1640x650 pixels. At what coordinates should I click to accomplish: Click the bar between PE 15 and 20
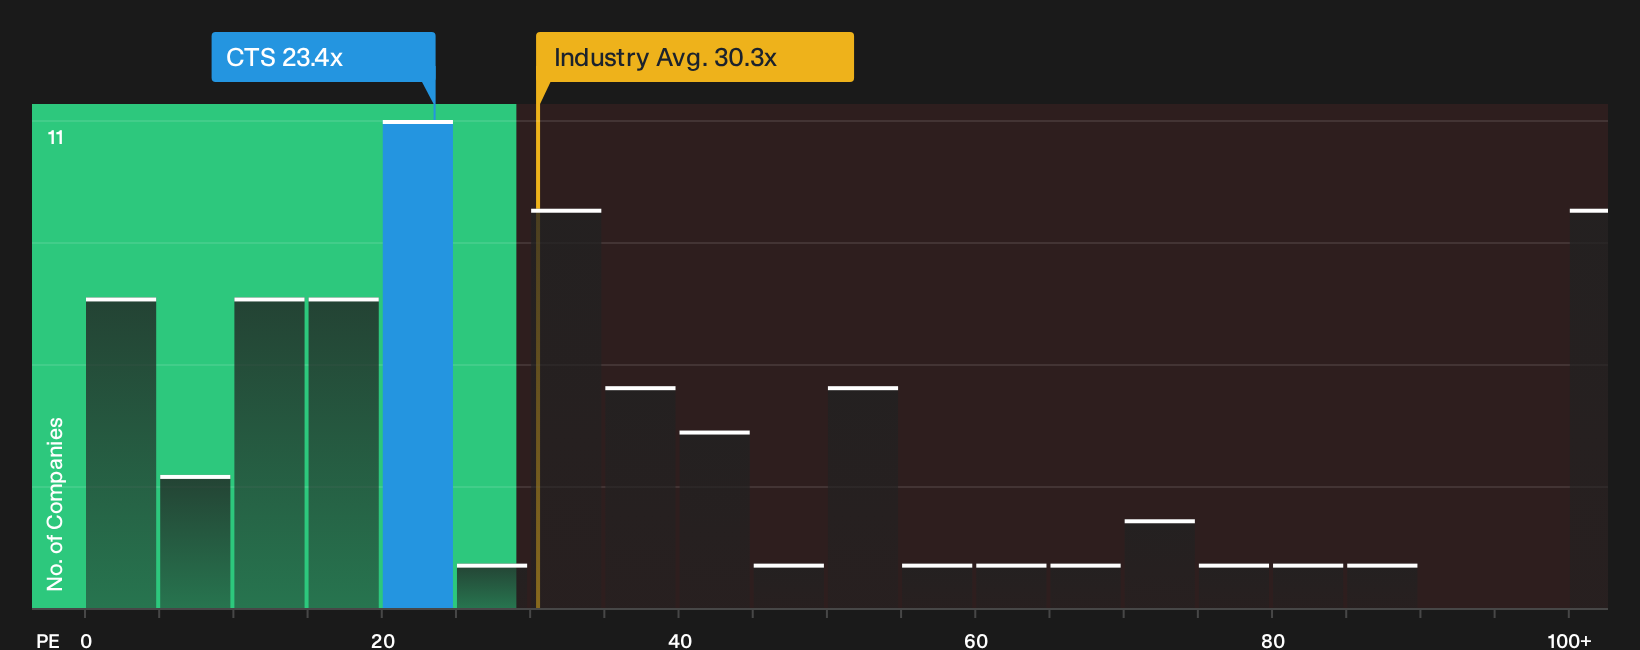344,453
